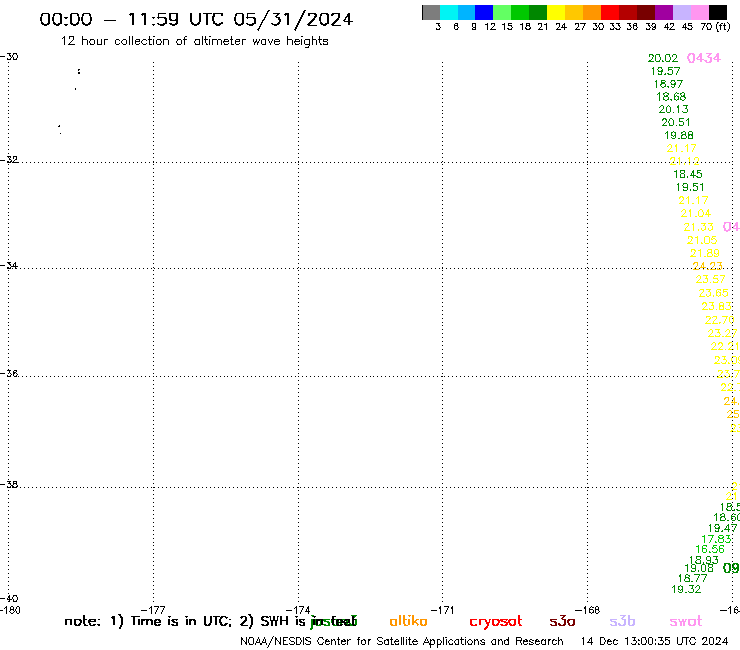Select the wave height reading 19.08

click(699, 568)
